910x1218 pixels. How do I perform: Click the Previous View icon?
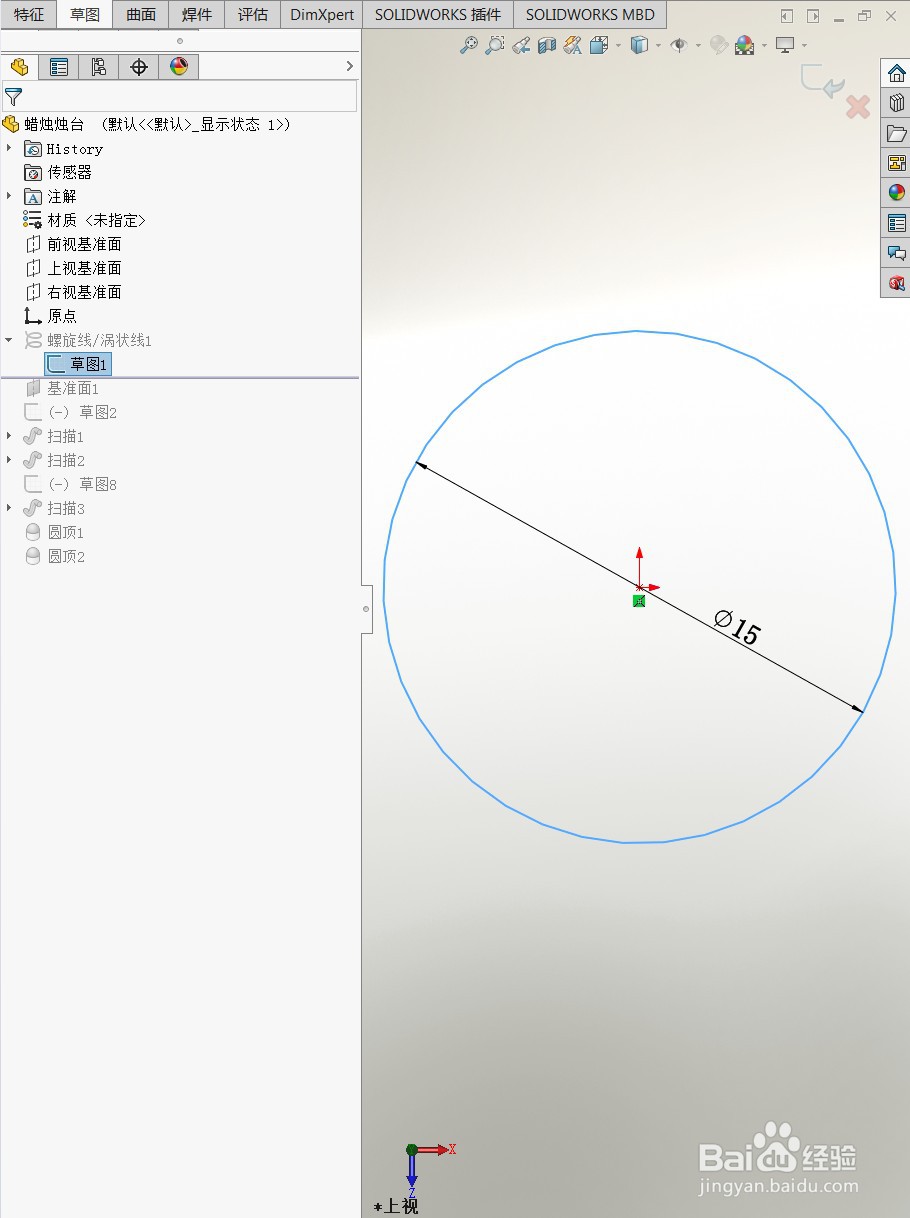pyautogui.click(x=520, y=45)
